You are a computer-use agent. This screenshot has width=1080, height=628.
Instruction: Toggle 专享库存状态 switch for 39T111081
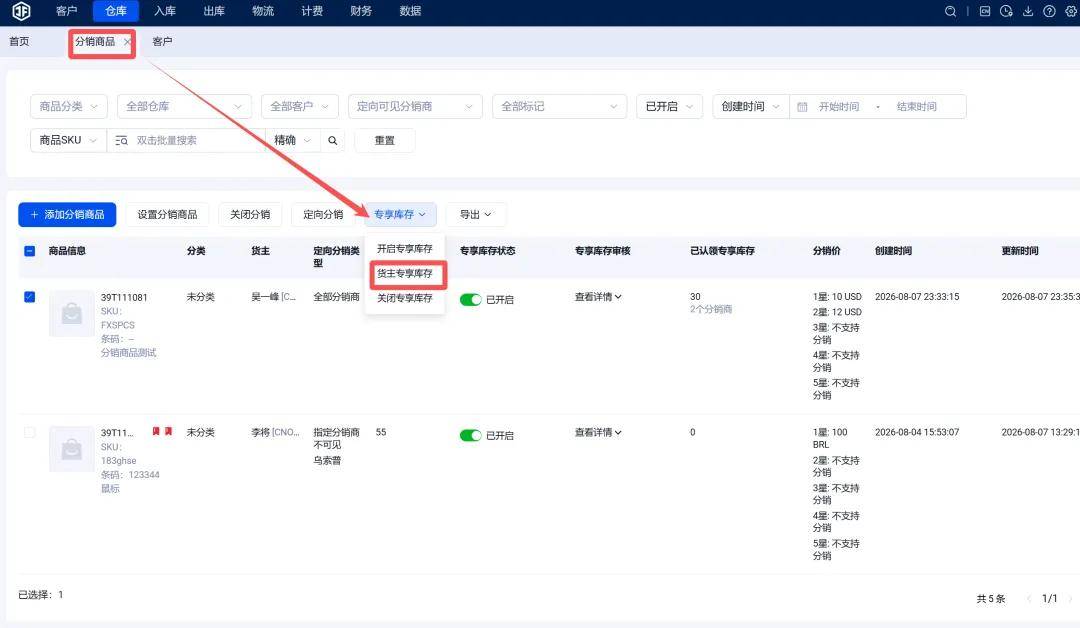coord(470,300)
